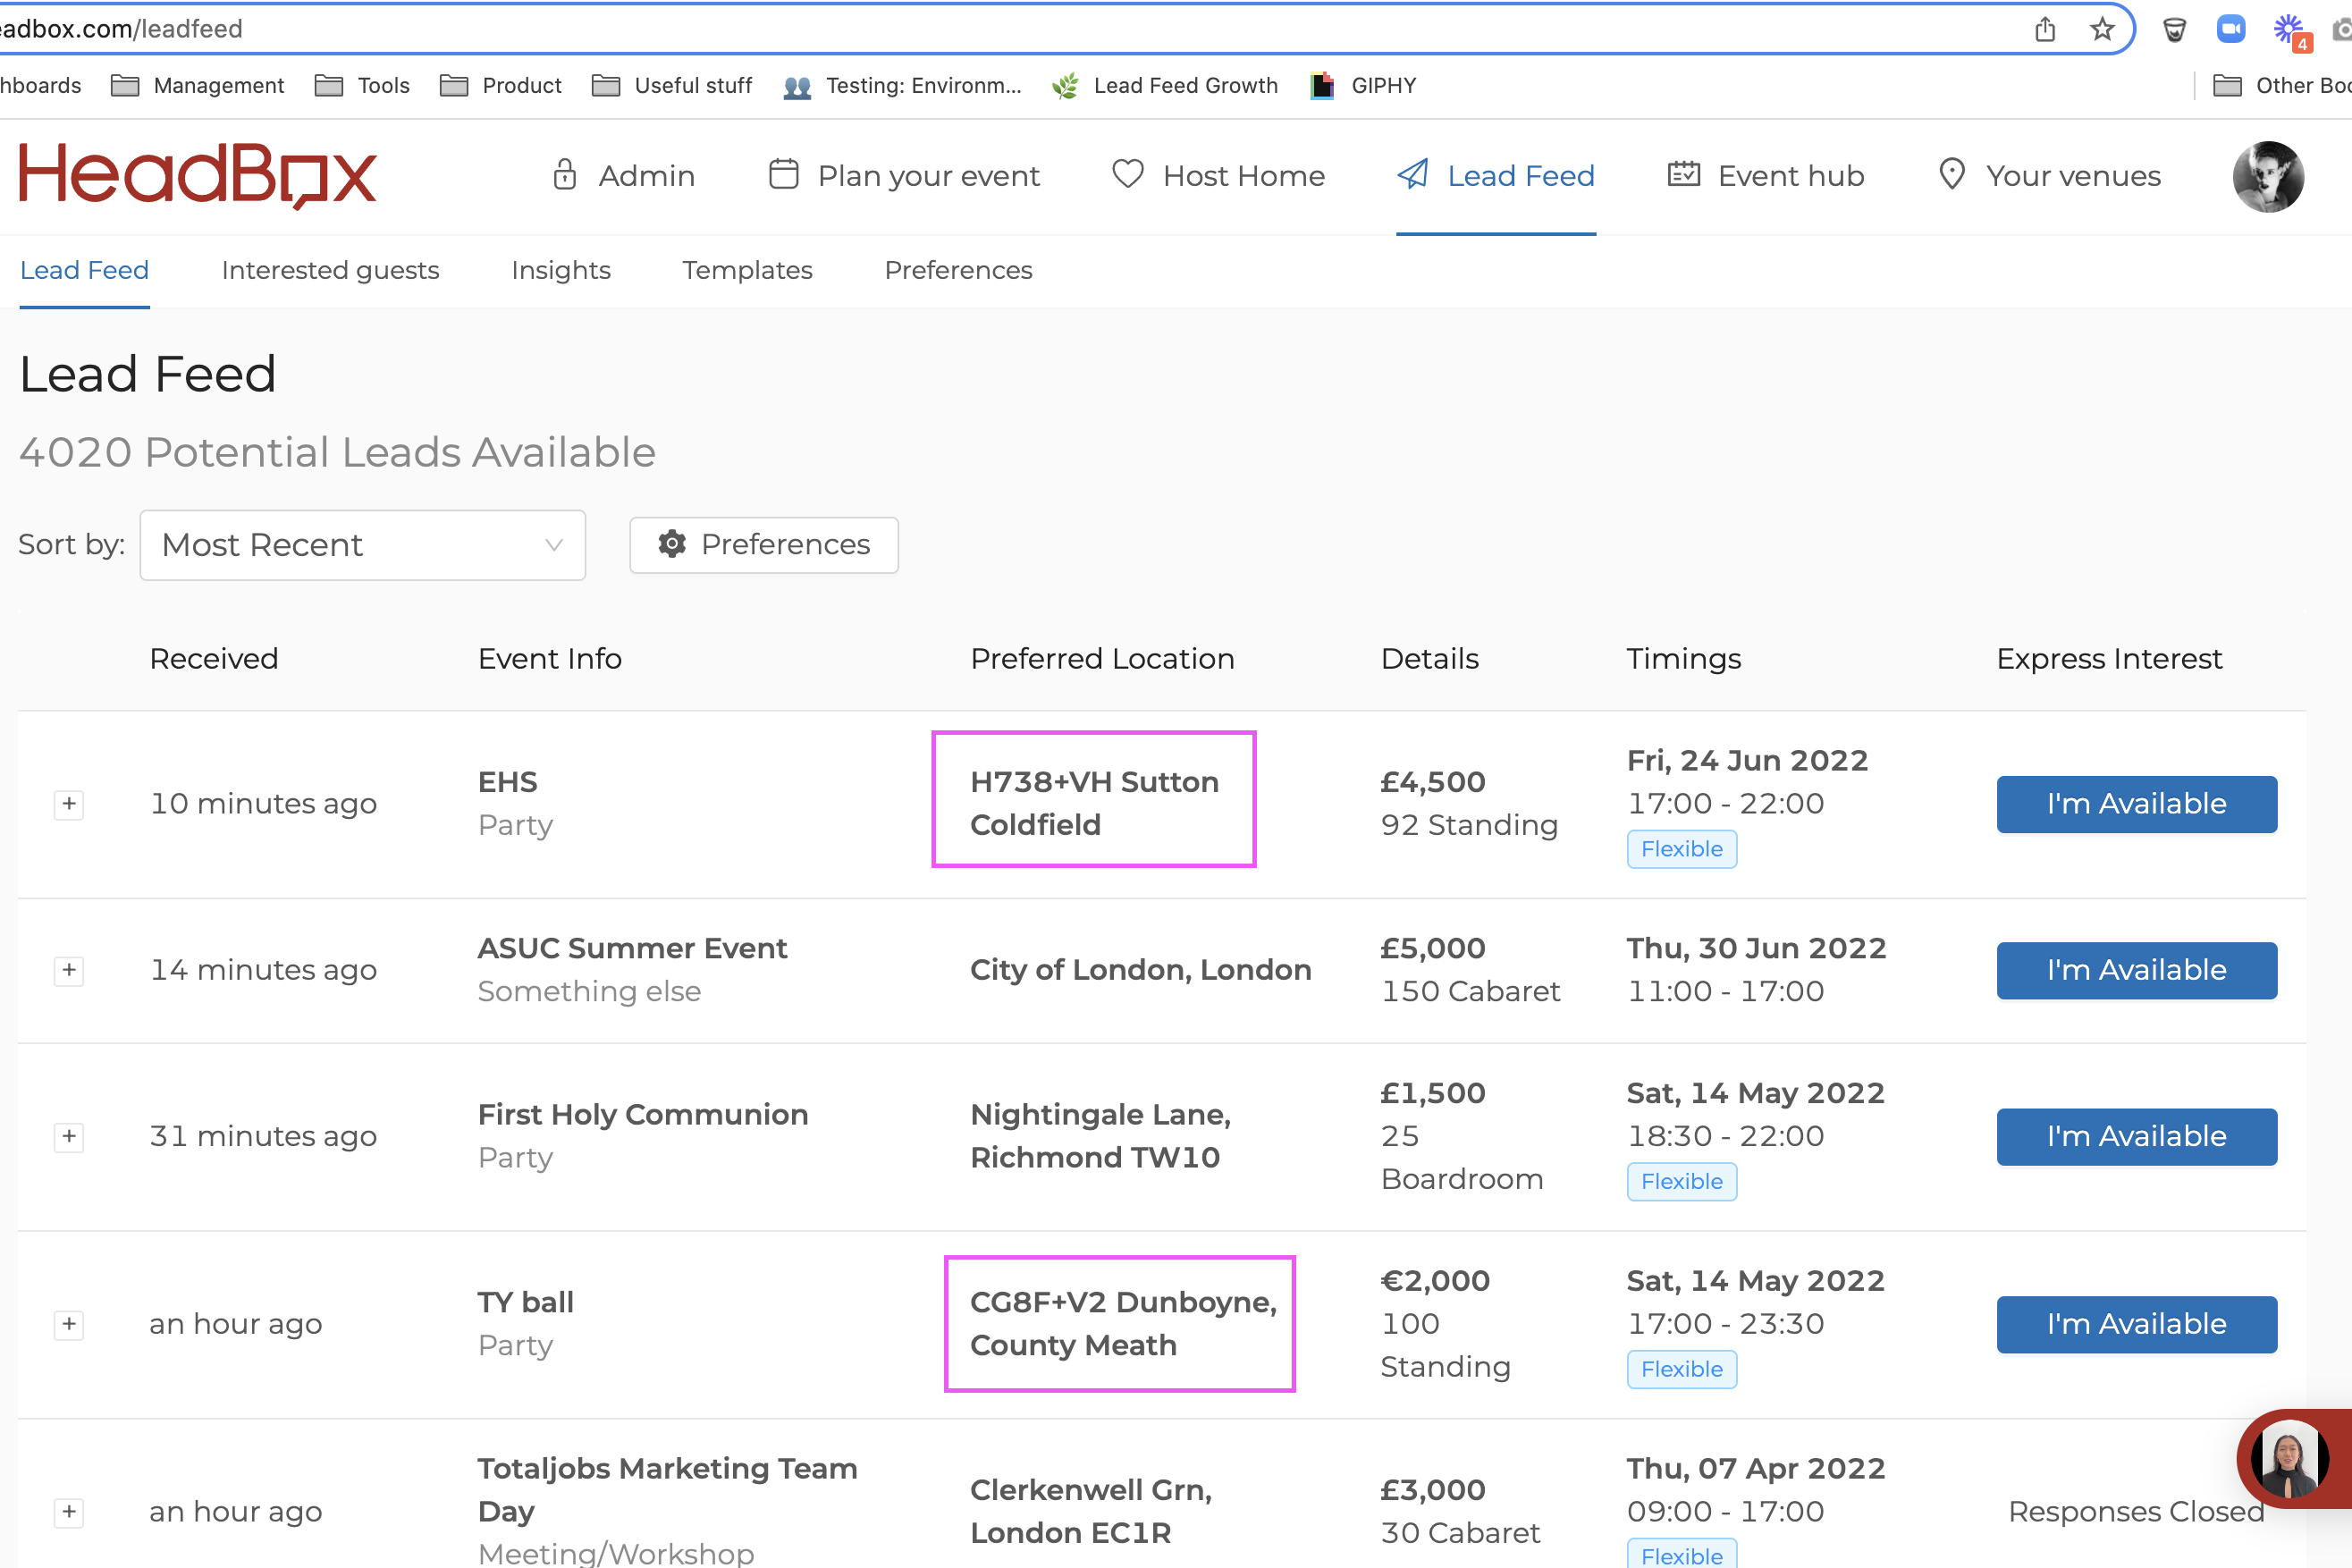
Task: Open Plan your event from the navigation
Action: [x=904, y=176]
